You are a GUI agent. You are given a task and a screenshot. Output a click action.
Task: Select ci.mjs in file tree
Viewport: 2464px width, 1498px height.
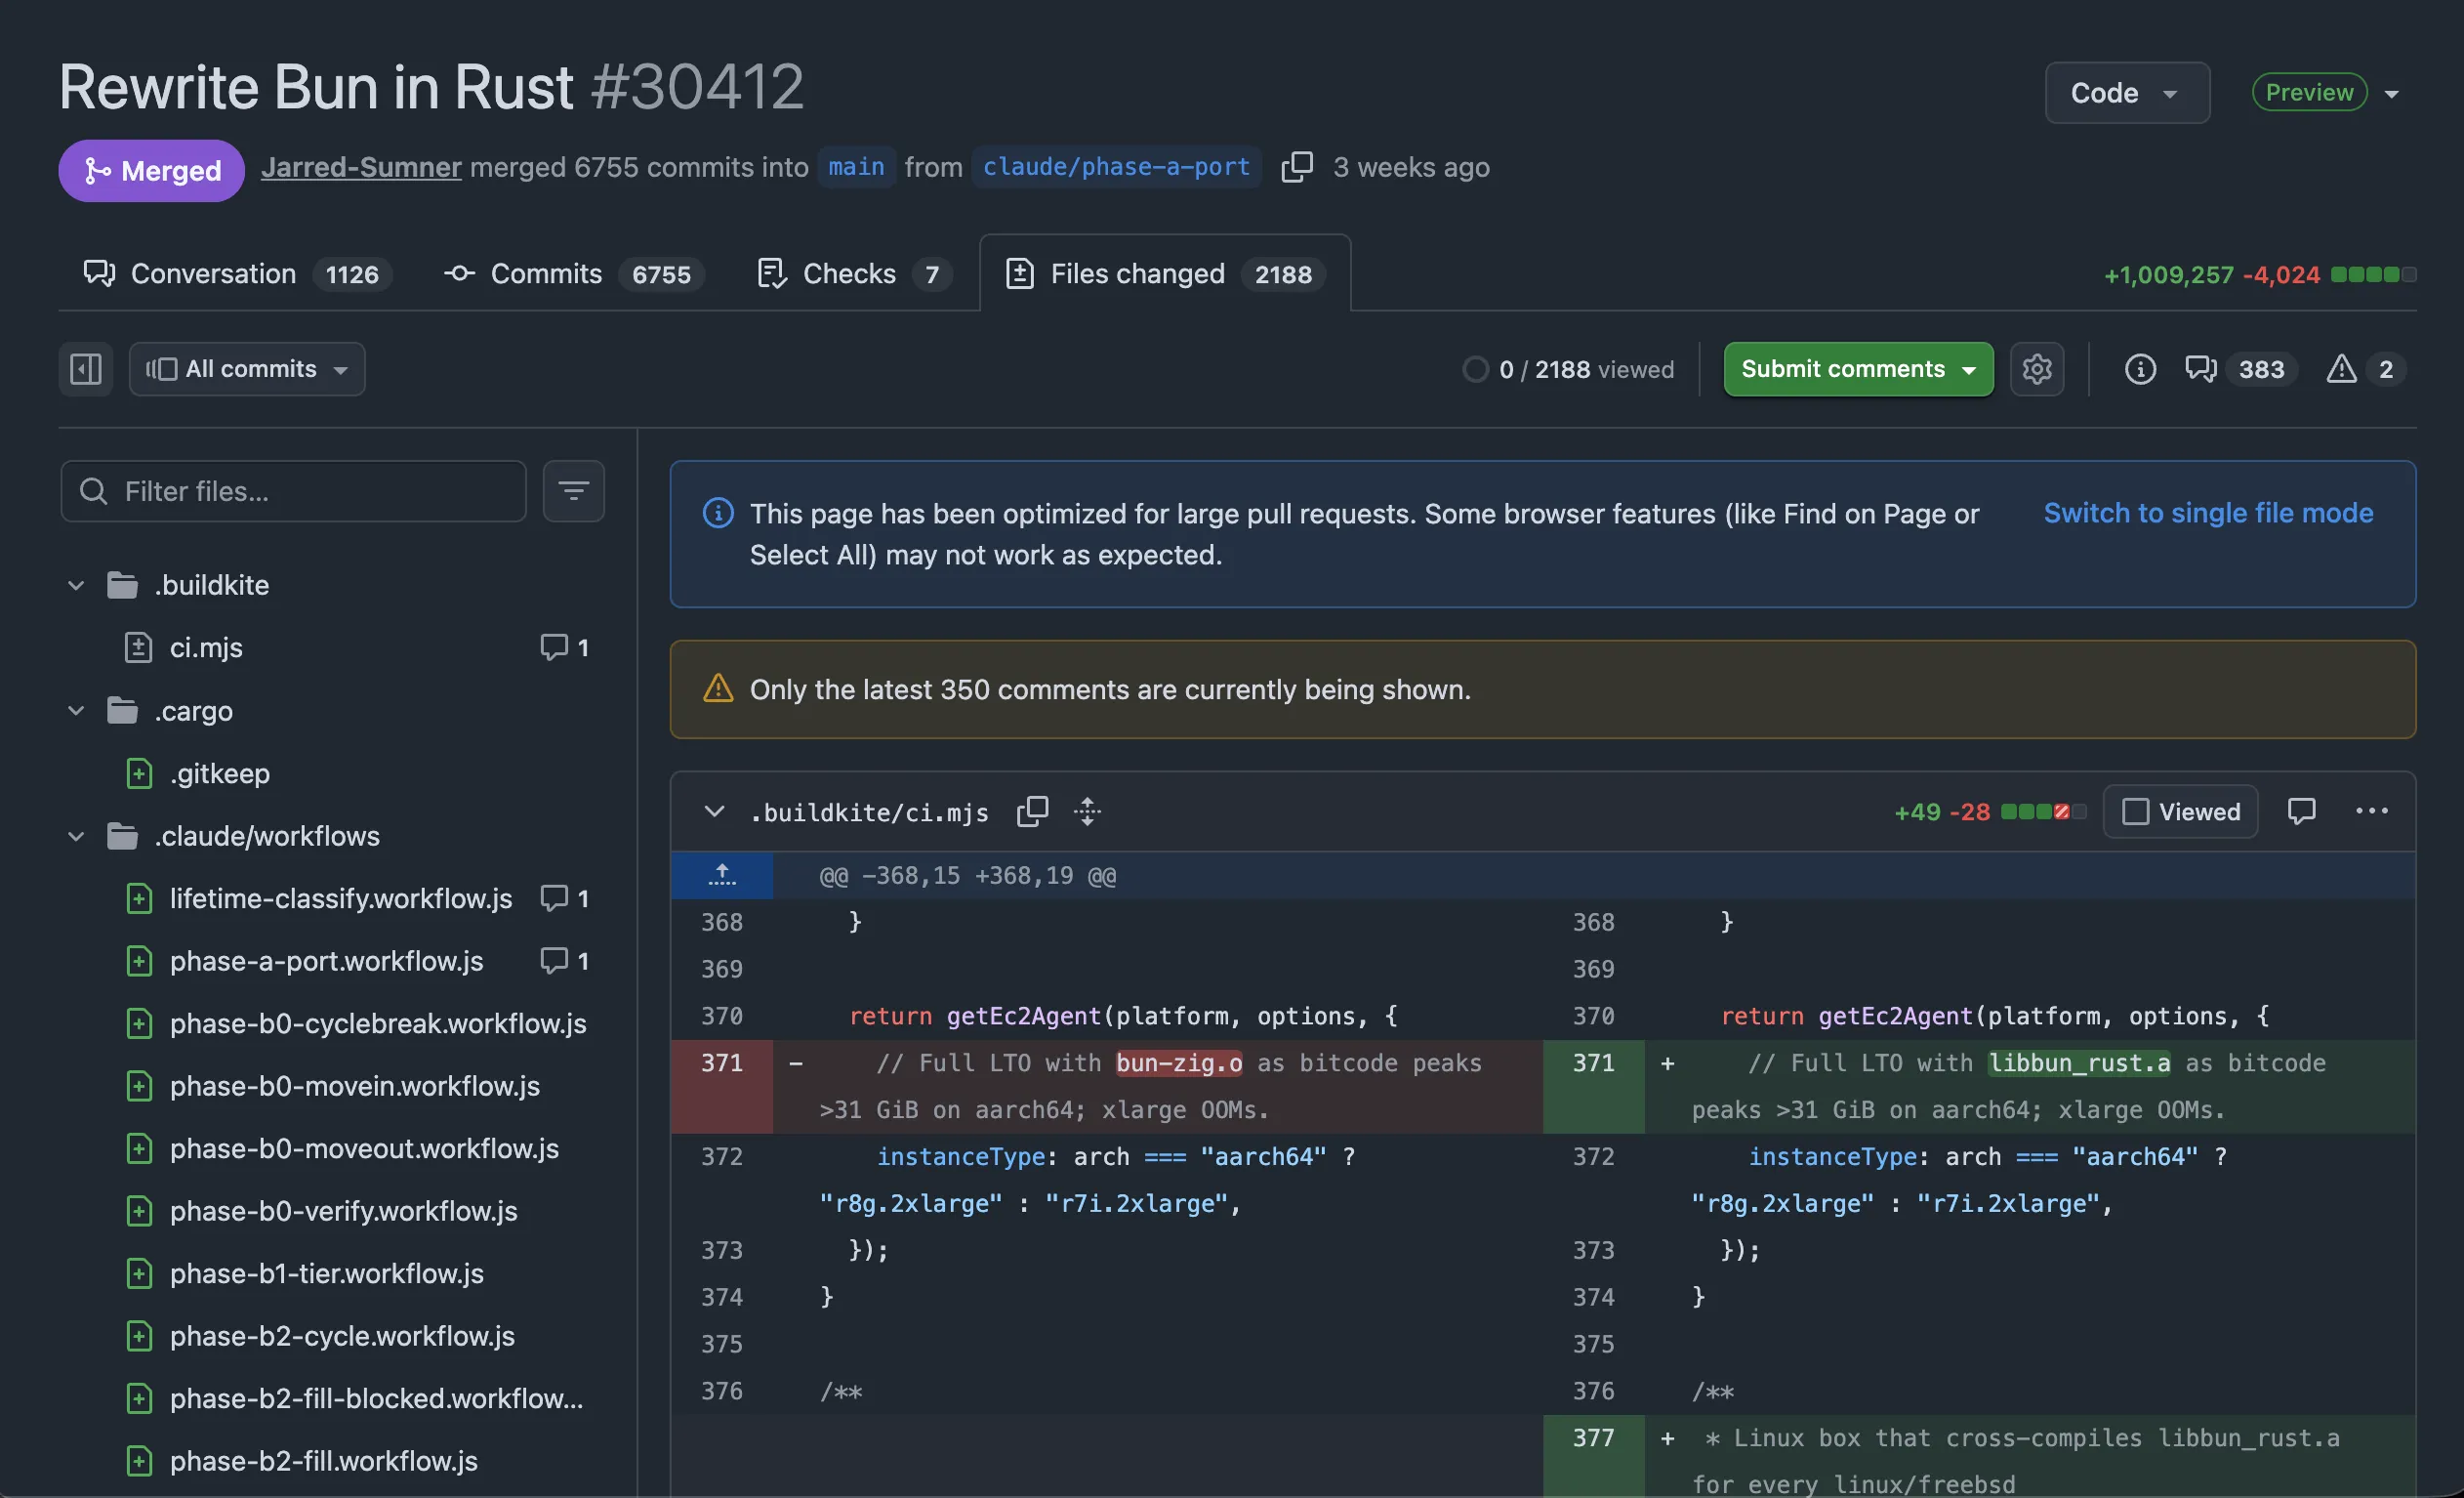click(x=206, y=647)
